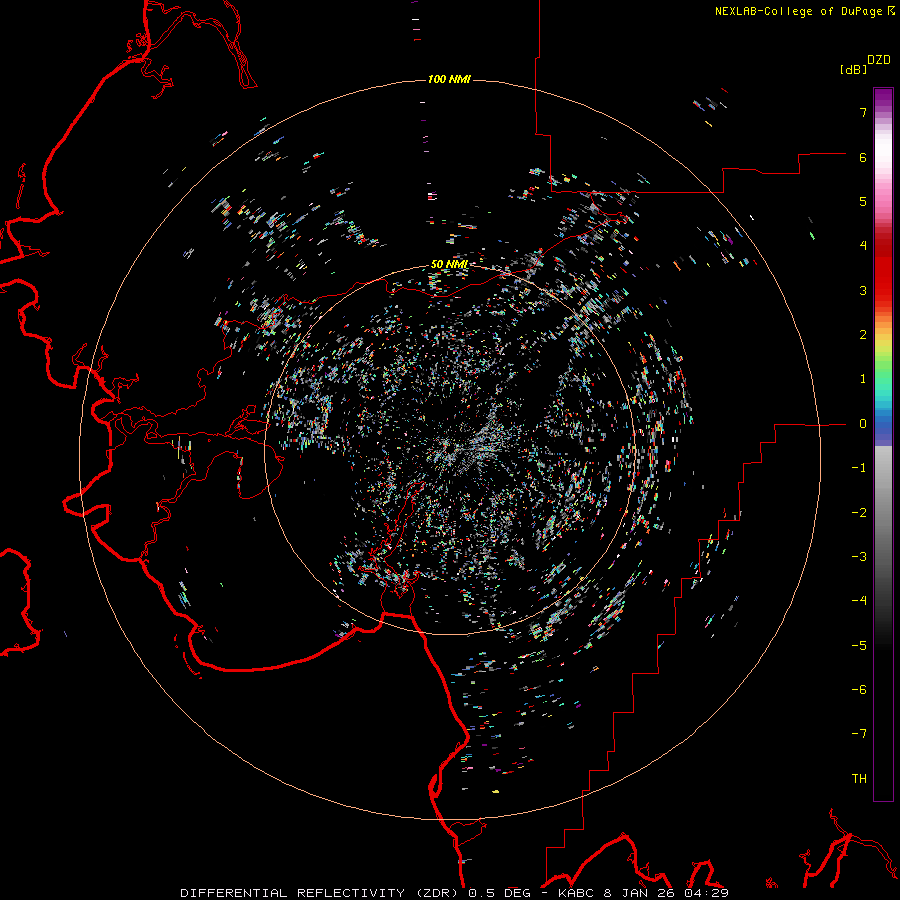The width and height of the screenshot is (900, 900).
Task: Click the KABC station identifier in caption
Action: [576, 893]
